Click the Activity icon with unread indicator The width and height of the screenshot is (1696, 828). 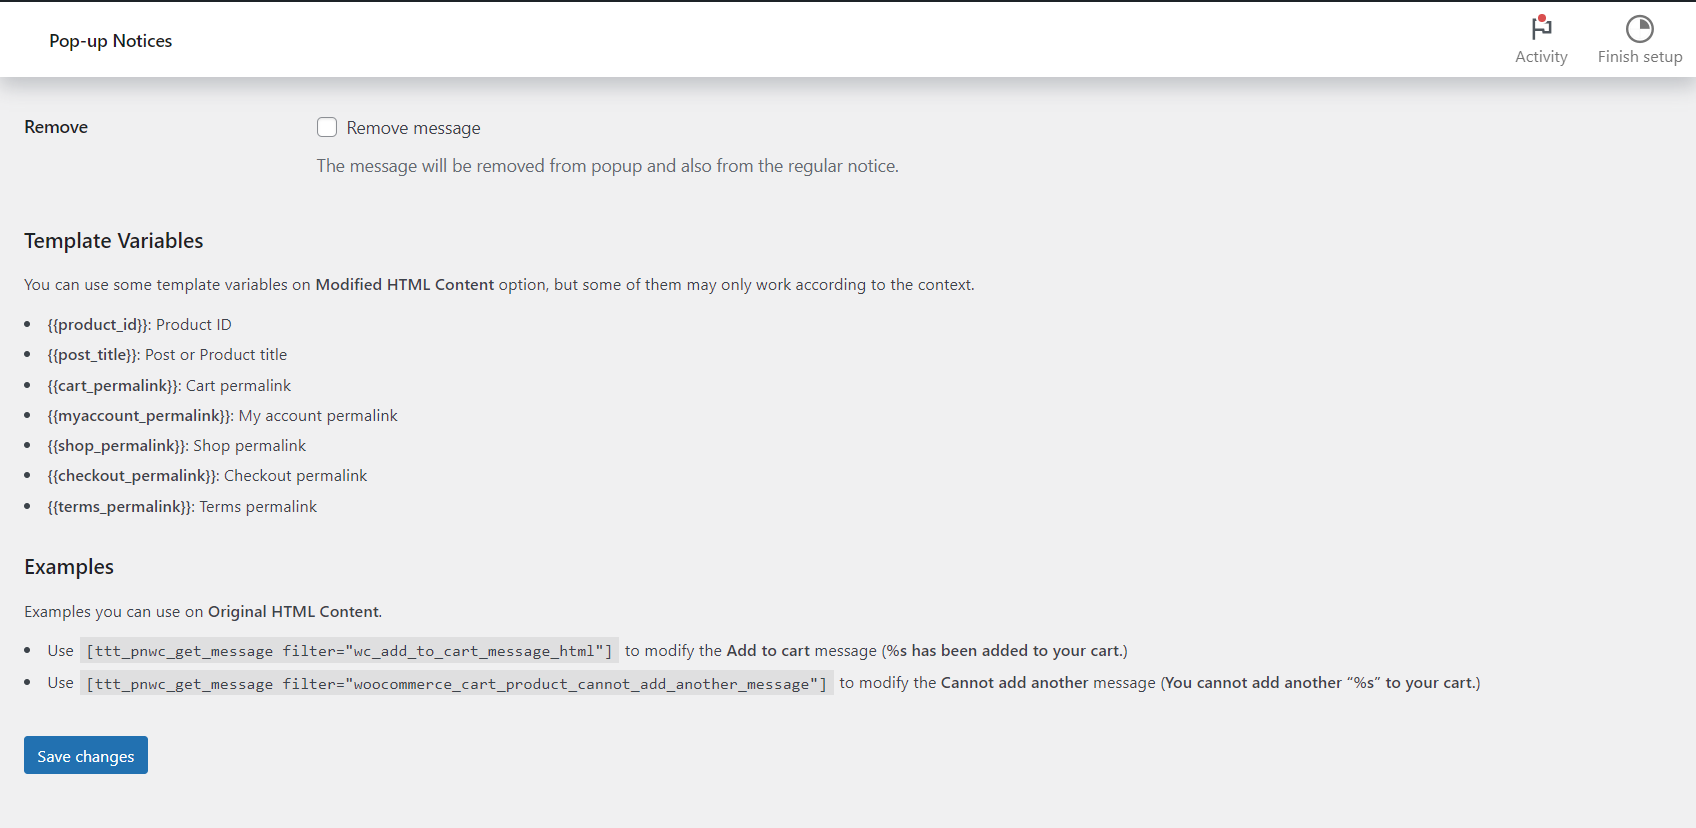click(x=1541, y=30)
